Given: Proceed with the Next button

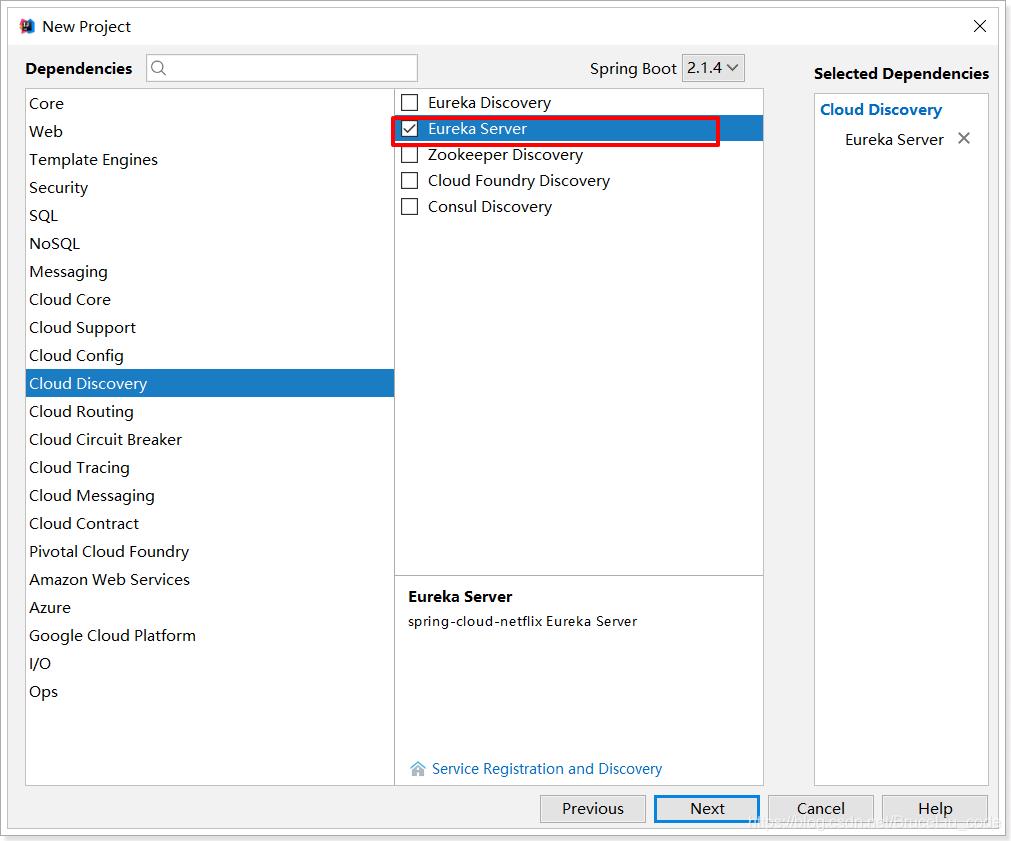Looking at the screenshot, I should pos(707,809).
